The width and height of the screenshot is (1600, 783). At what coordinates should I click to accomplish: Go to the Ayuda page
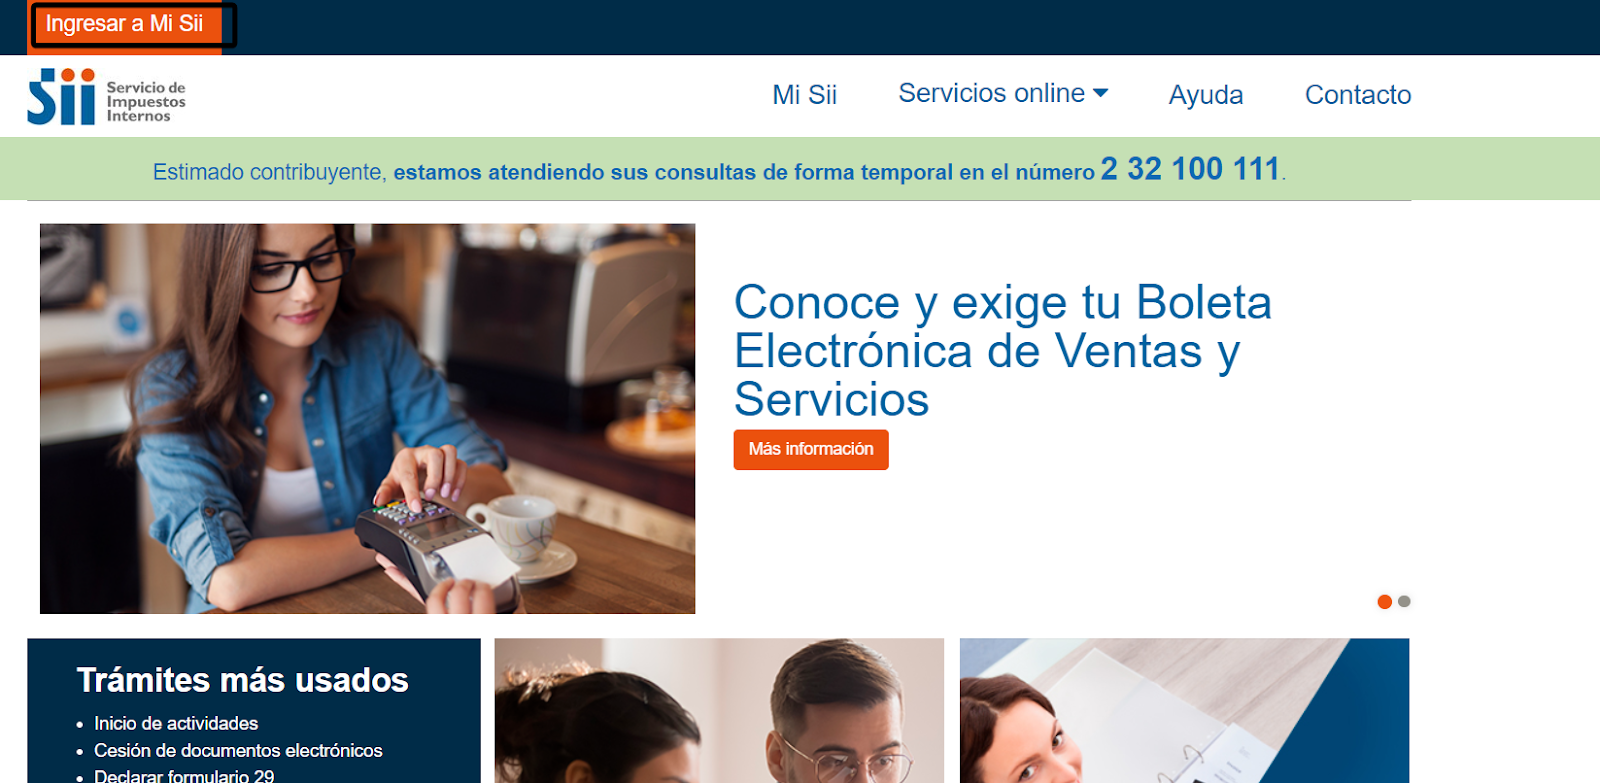(1206, 95)
